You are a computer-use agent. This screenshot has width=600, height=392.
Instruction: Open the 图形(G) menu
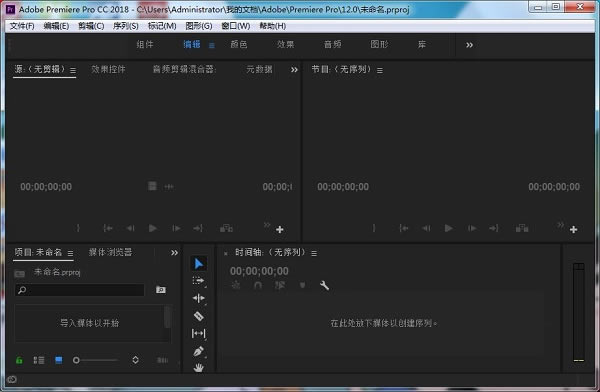tap(199, 26)
